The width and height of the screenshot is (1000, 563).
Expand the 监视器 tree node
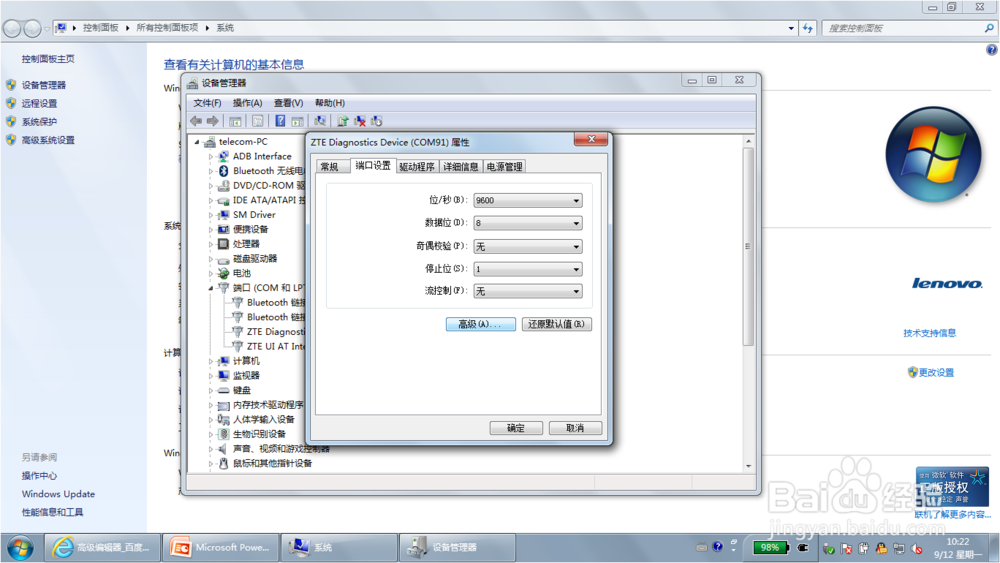210,376
